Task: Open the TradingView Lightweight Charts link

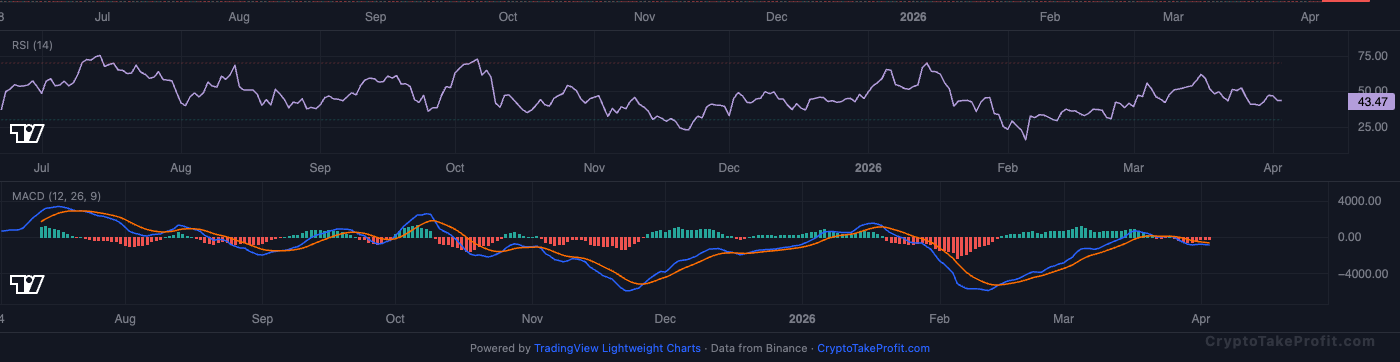Action: tap(617, 348)
